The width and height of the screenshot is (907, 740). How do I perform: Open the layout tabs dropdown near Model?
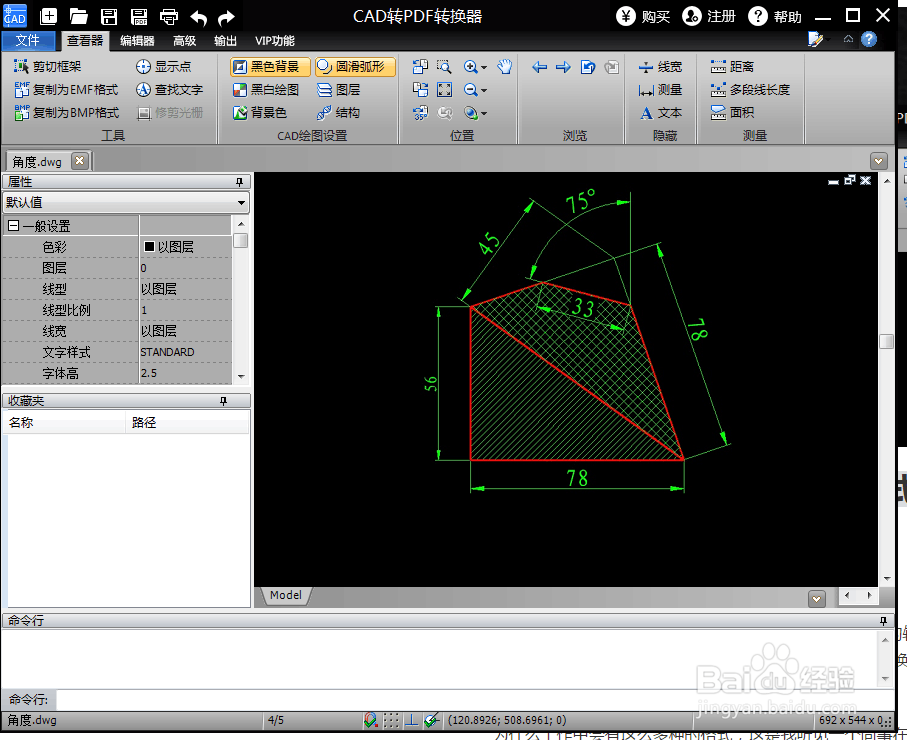click(817, 599)
